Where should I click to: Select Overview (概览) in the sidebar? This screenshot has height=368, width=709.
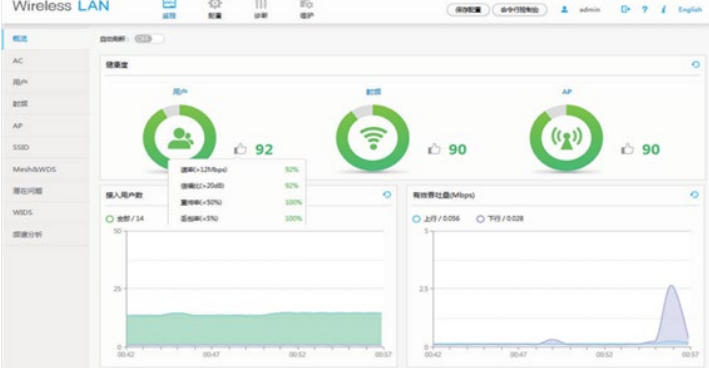point(45,39)
